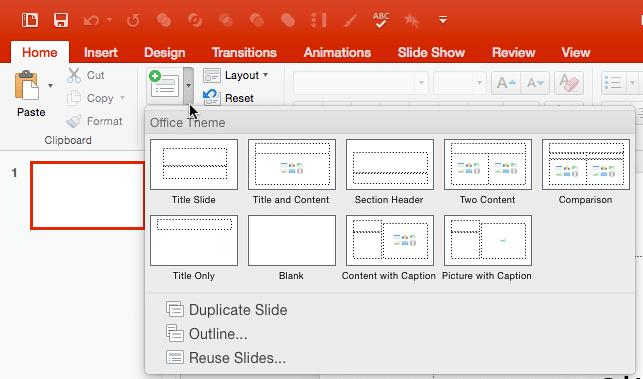
Task: Click the spelling ABC checkmark icon
Action: tap(381, 20)
